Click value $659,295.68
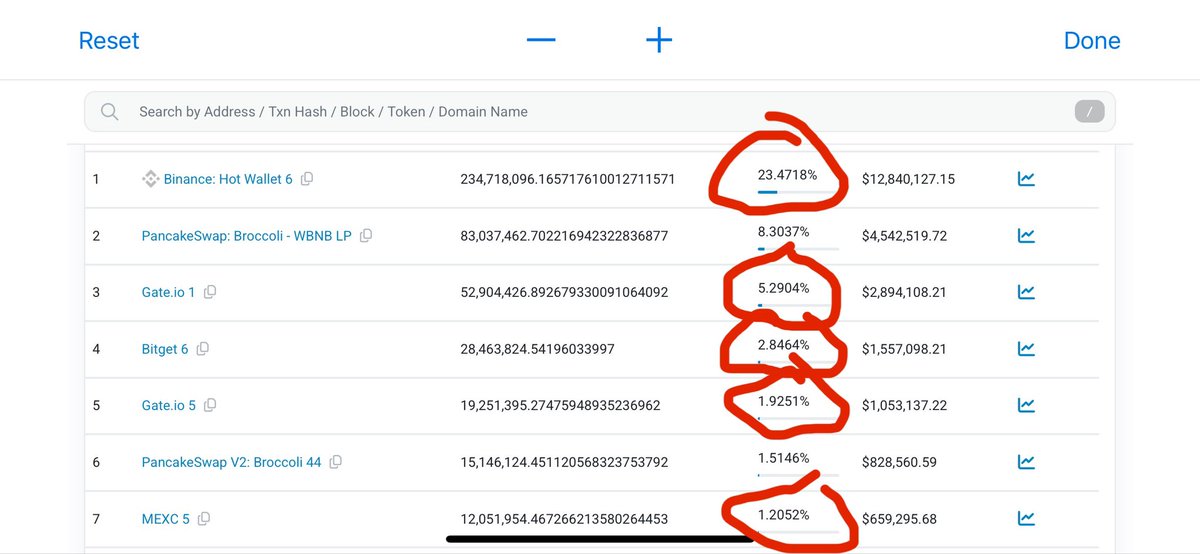 coord(899,519)
